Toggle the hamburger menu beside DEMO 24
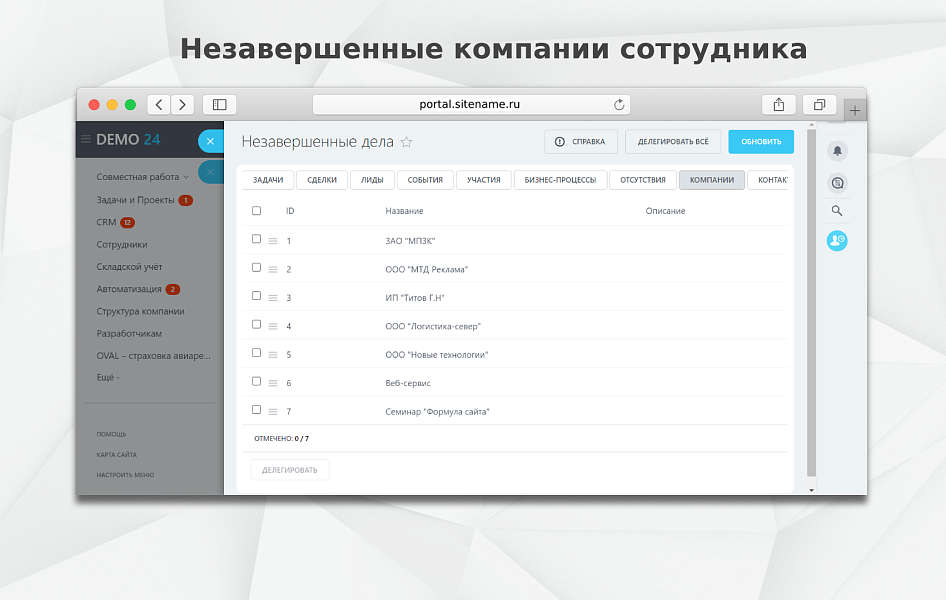 pos(86,140)
